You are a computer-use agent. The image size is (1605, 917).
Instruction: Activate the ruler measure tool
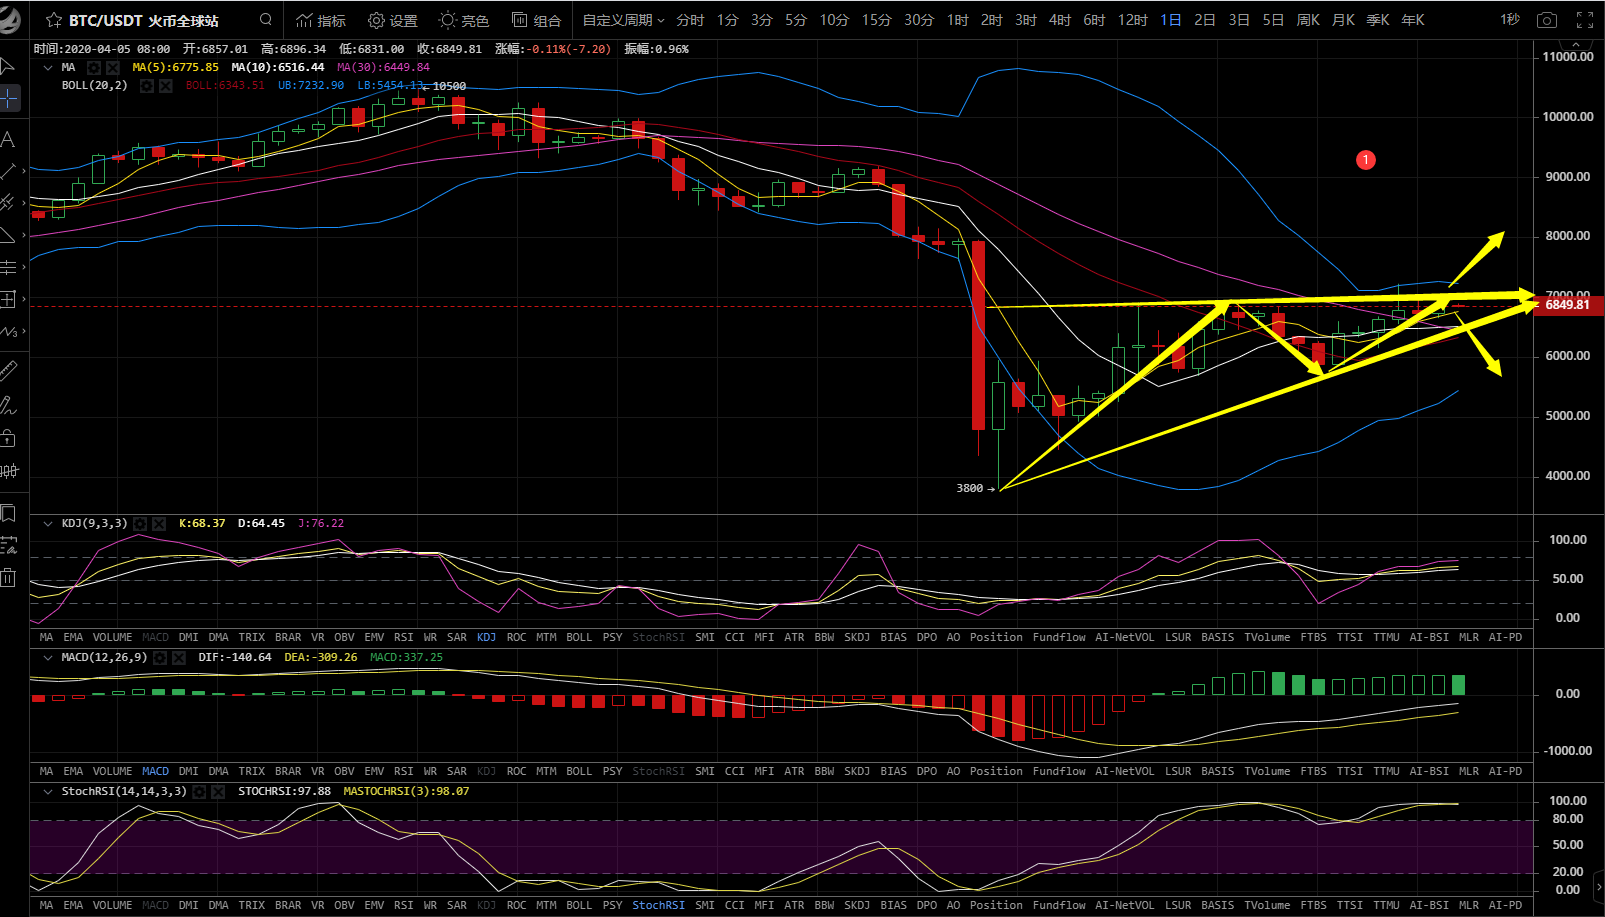point(8,371)
